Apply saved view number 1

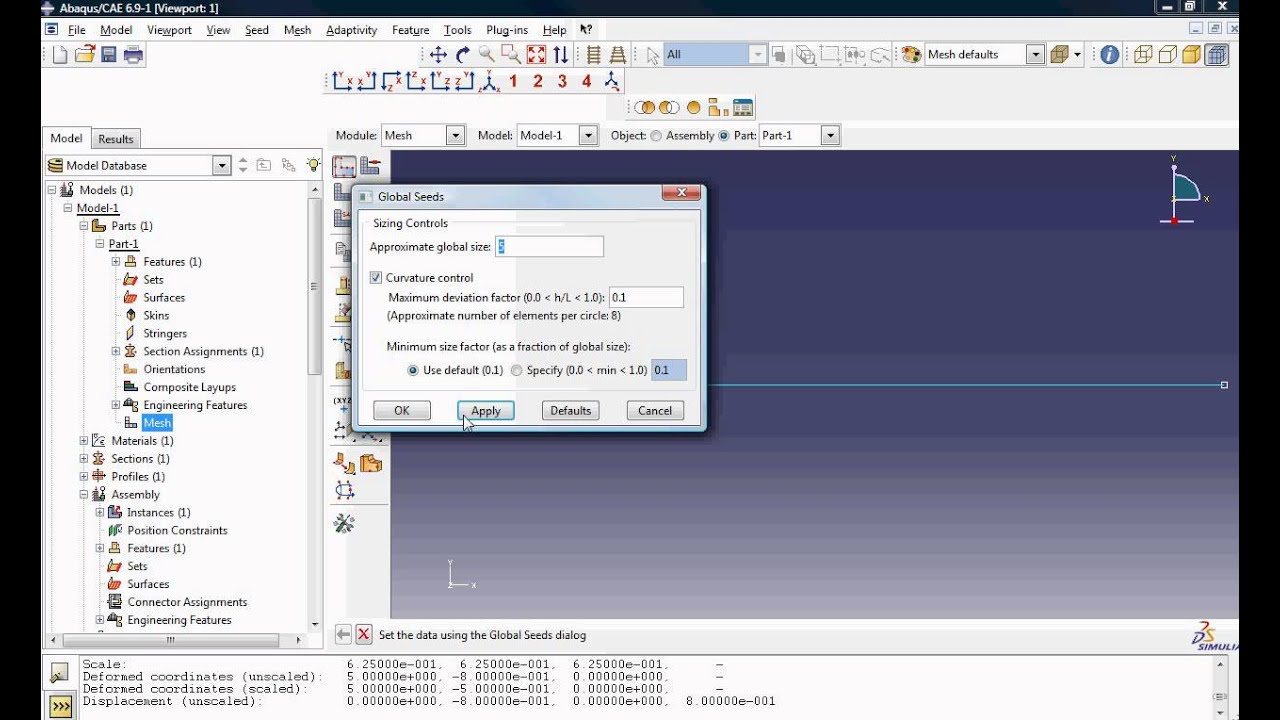(513, 82)
